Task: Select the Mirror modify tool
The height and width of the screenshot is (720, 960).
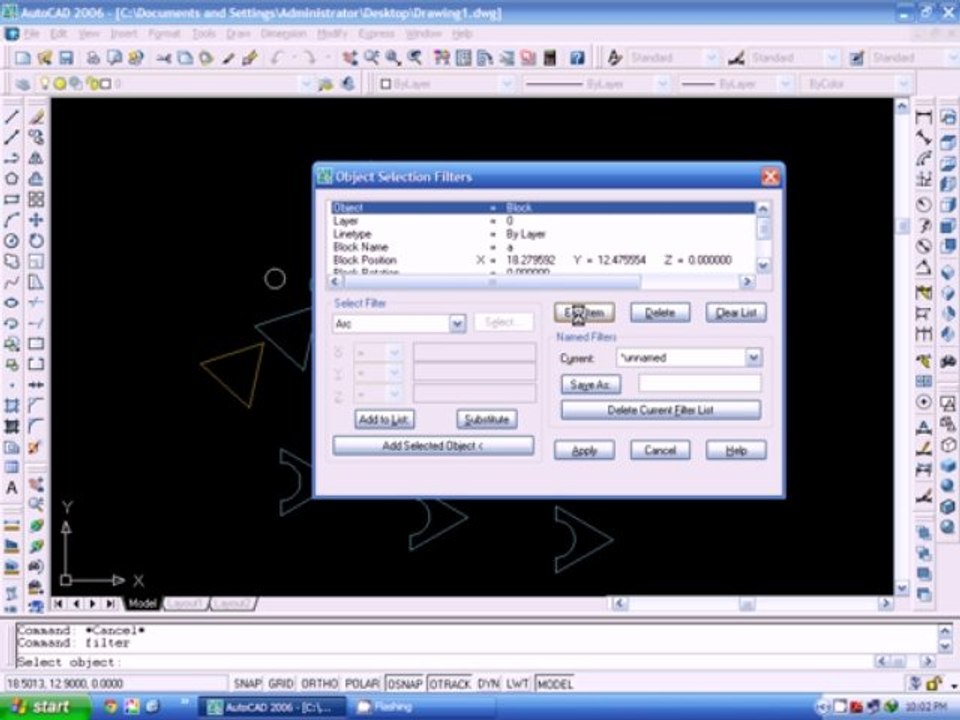Action: (36, 158)
